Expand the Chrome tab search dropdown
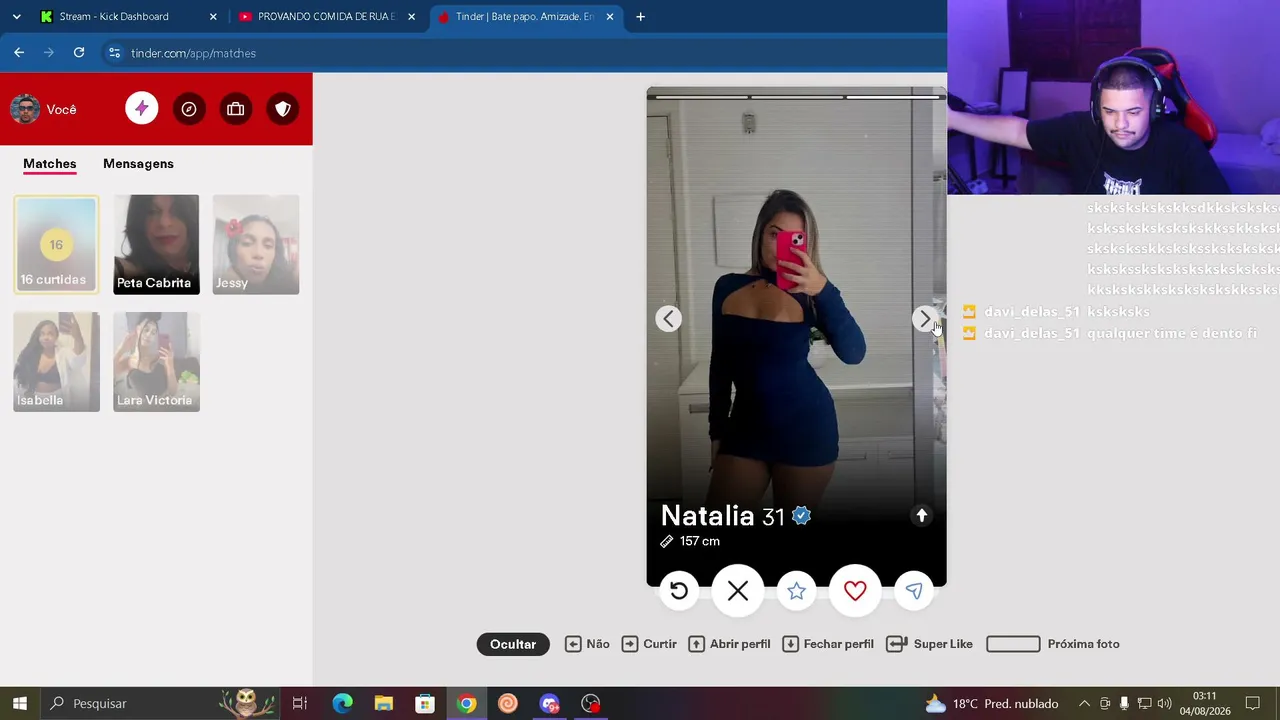 point(16,17)
